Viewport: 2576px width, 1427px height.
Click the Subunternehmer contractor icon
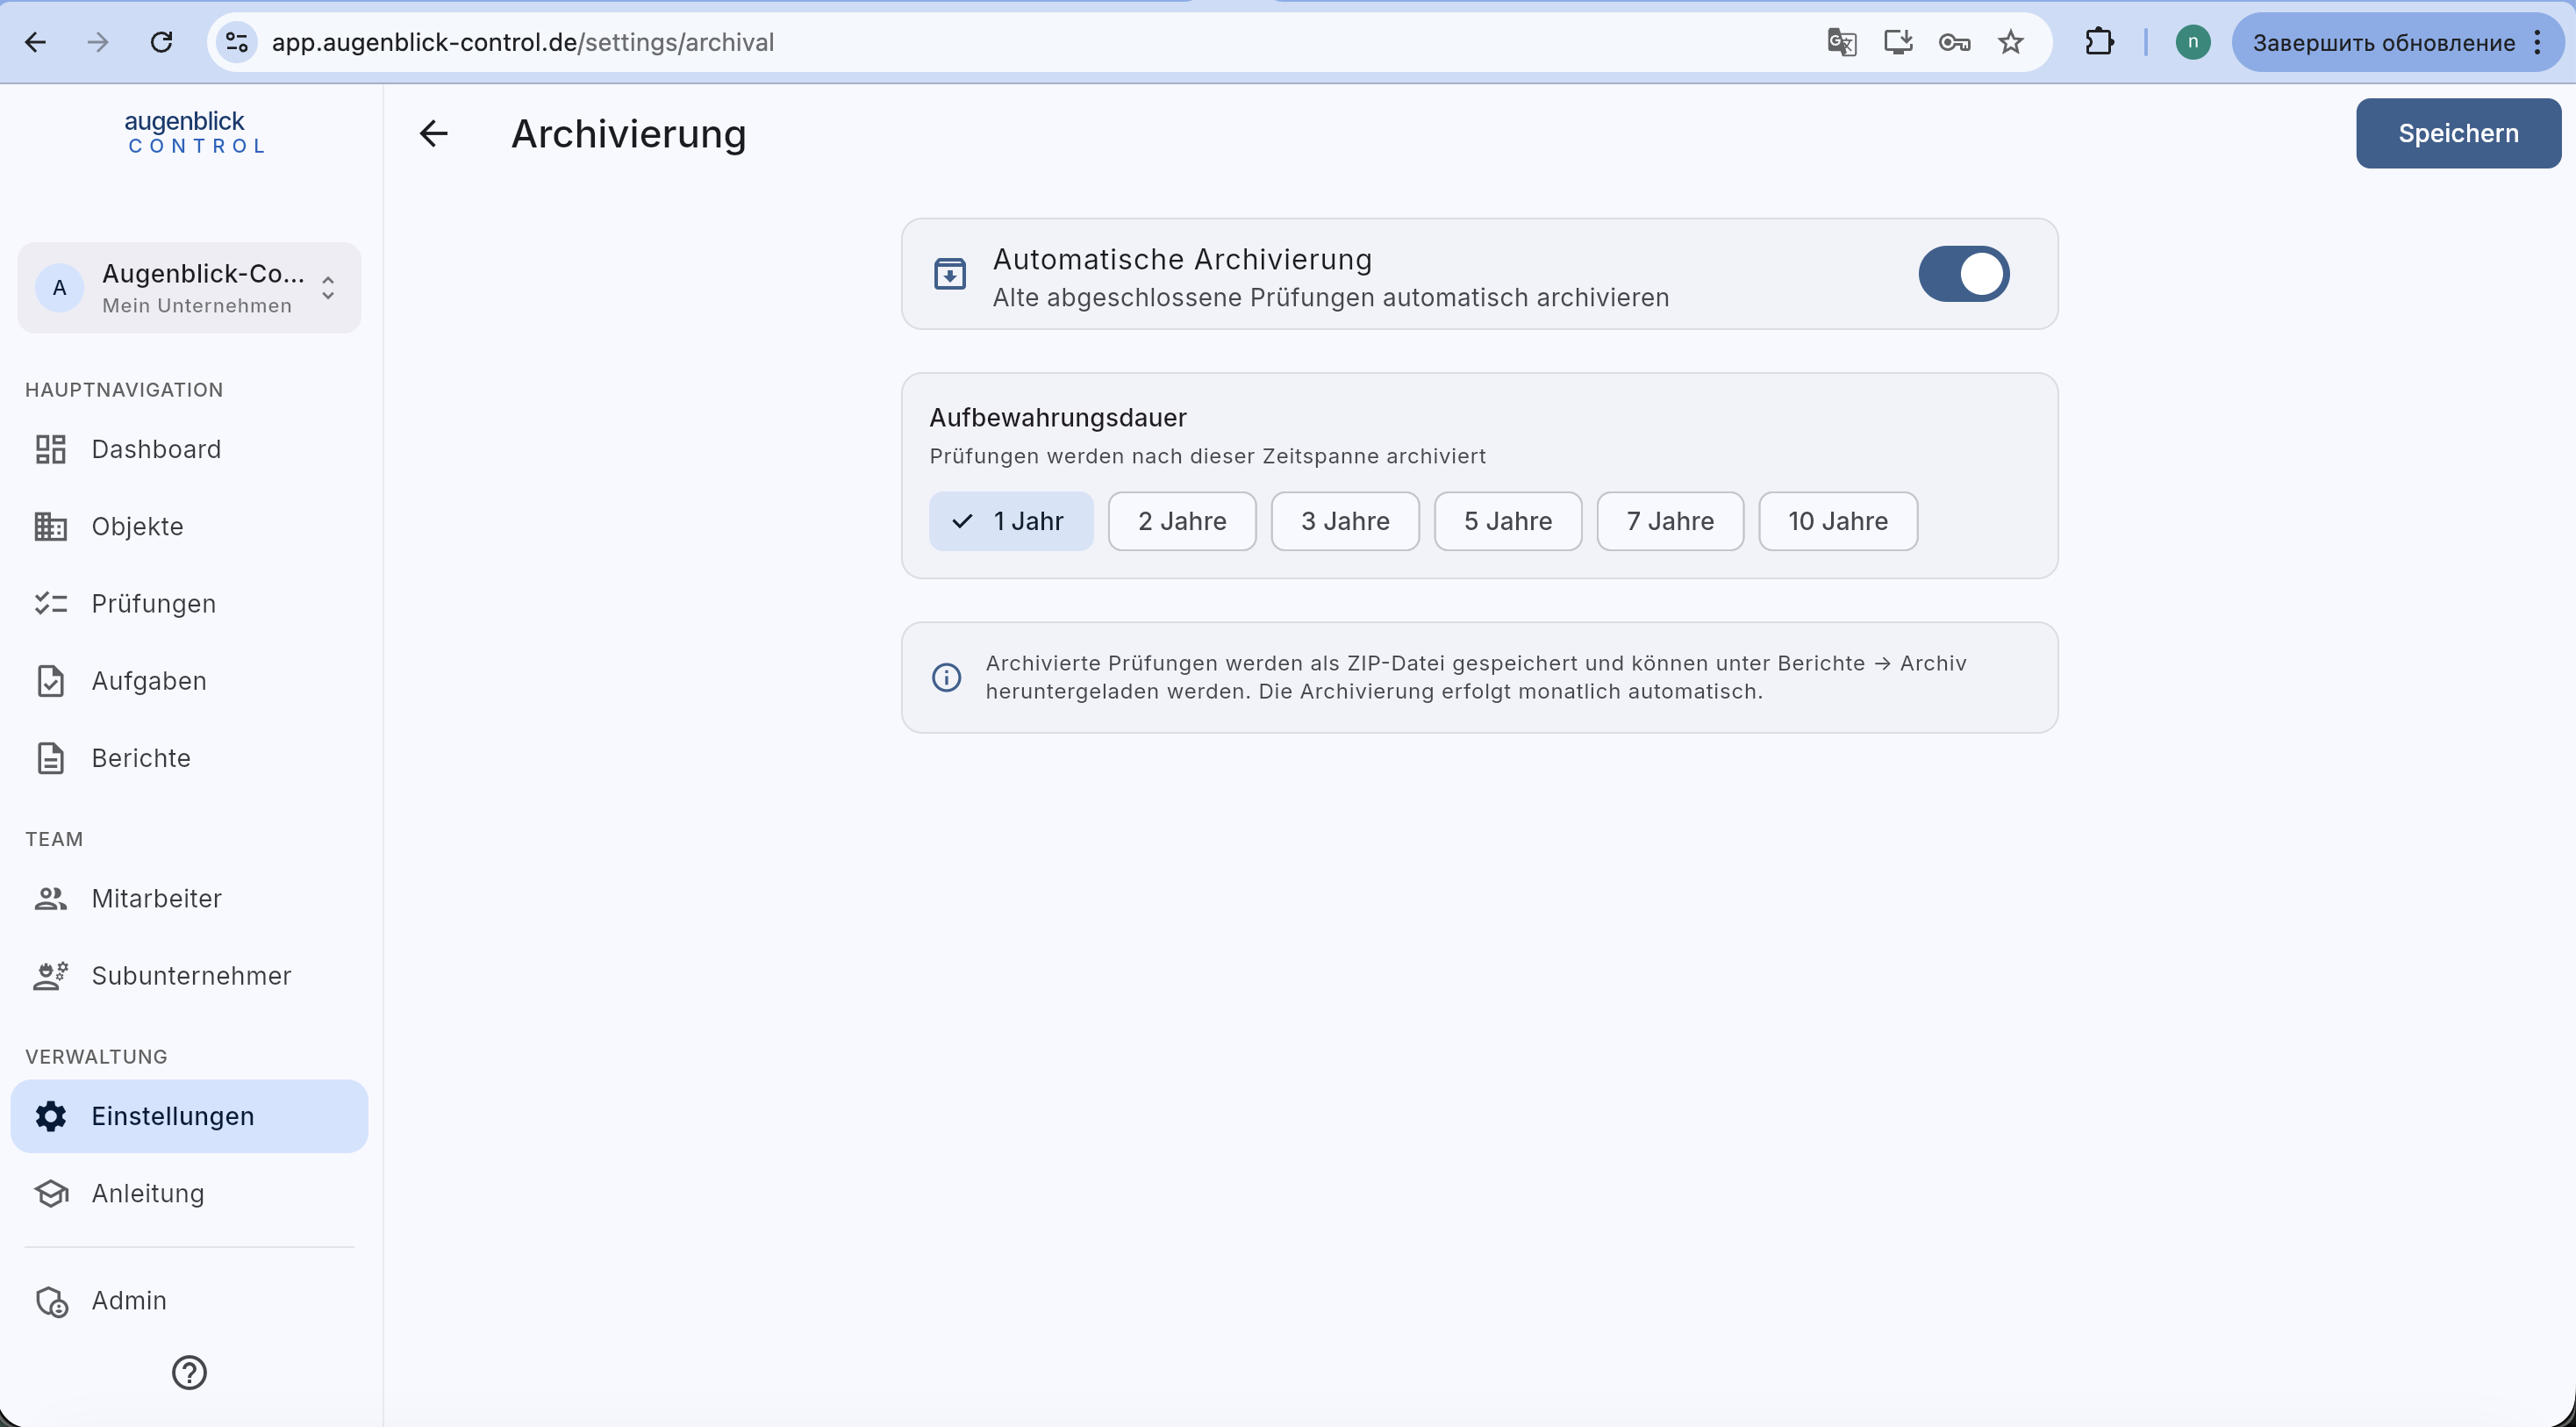tap(50, 975)
